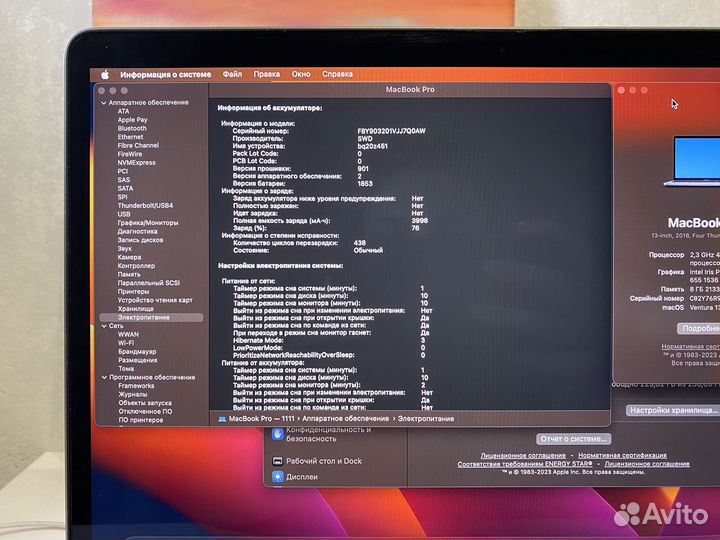The width and height of the screenshot is (720, 540).
Task: Open the Справка menu
Action: [338, 74]
